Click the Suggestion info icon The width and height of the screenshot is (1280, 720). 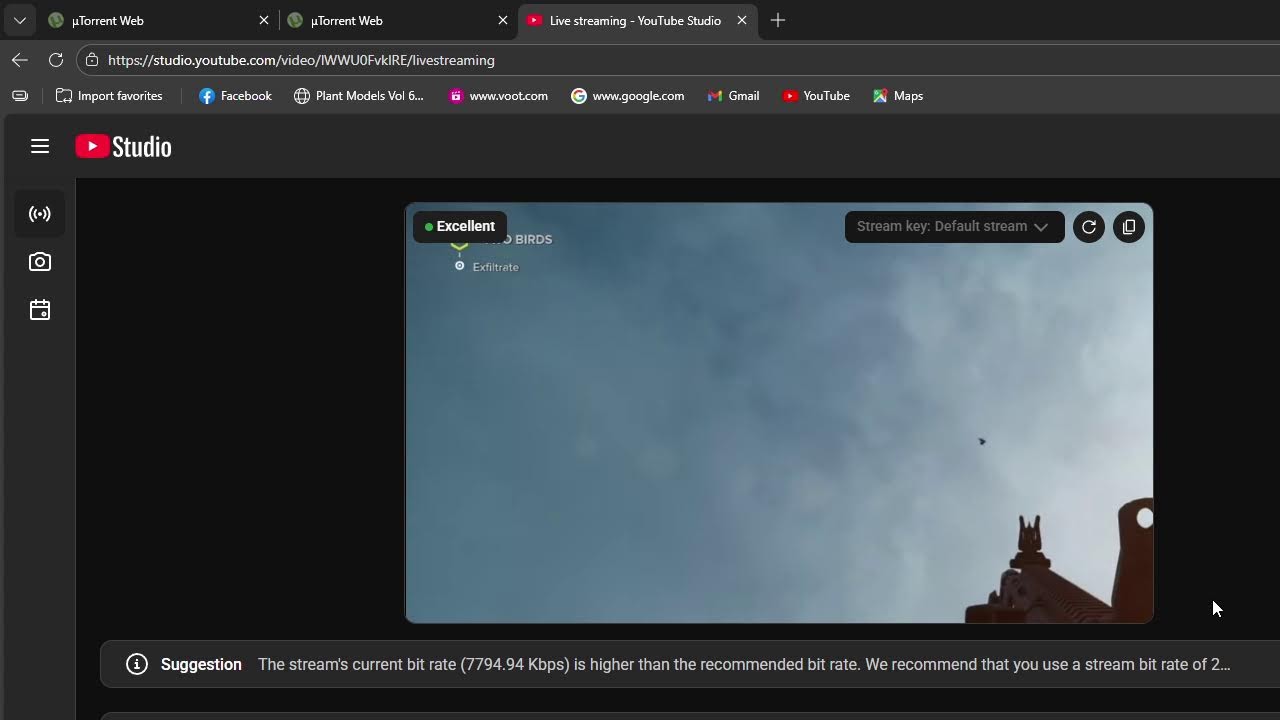tap(138, 664)
